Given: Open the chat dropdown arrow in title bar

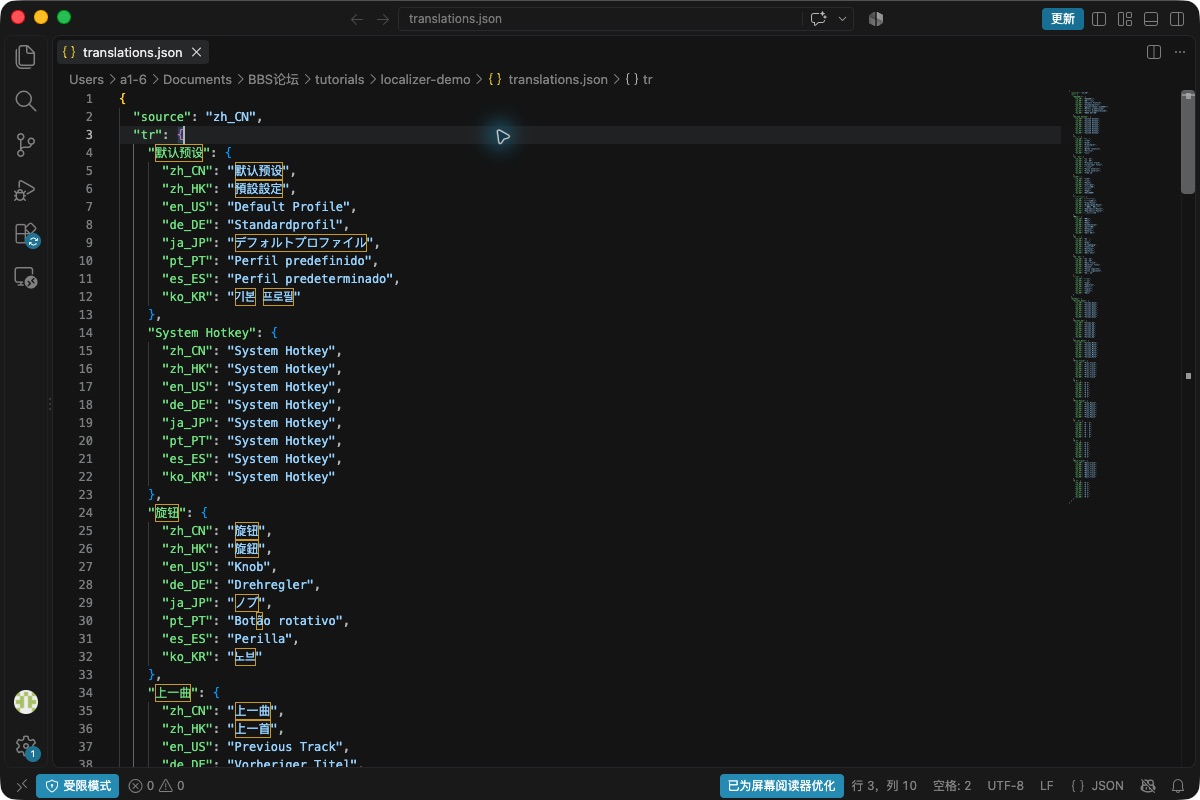Looking at the screenshot, I should [x=843, y=19].
